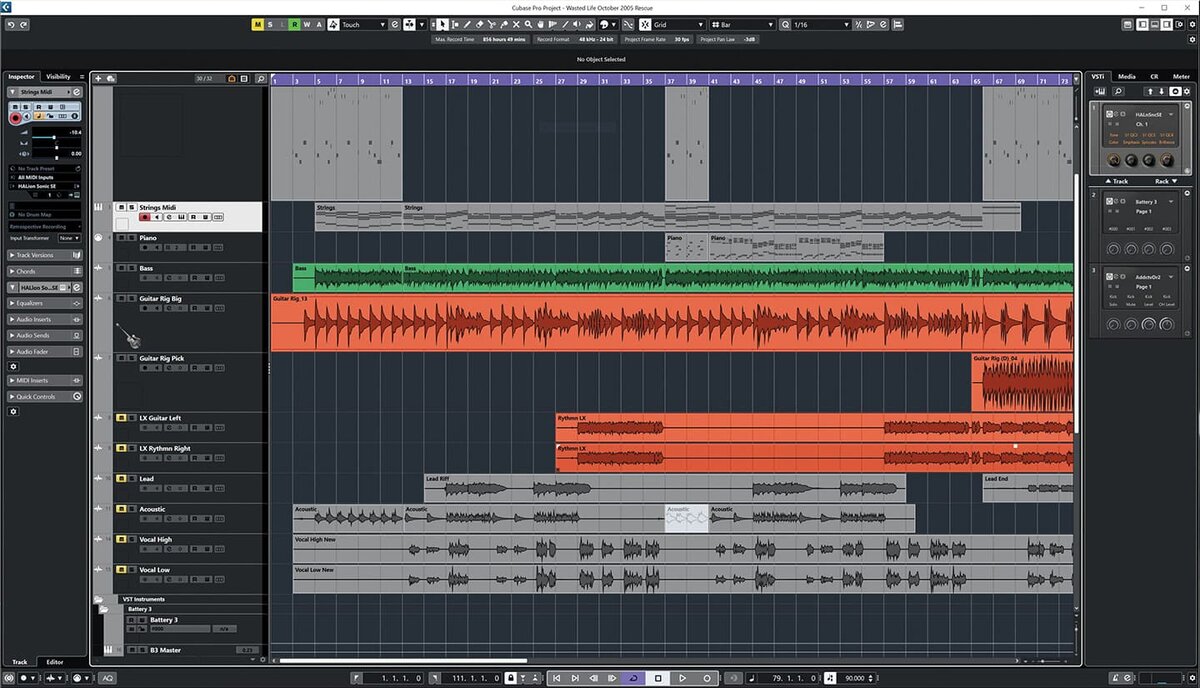1200x688 pixels.
Task: Toggle the global Mute M button
Action: [257, 24]
